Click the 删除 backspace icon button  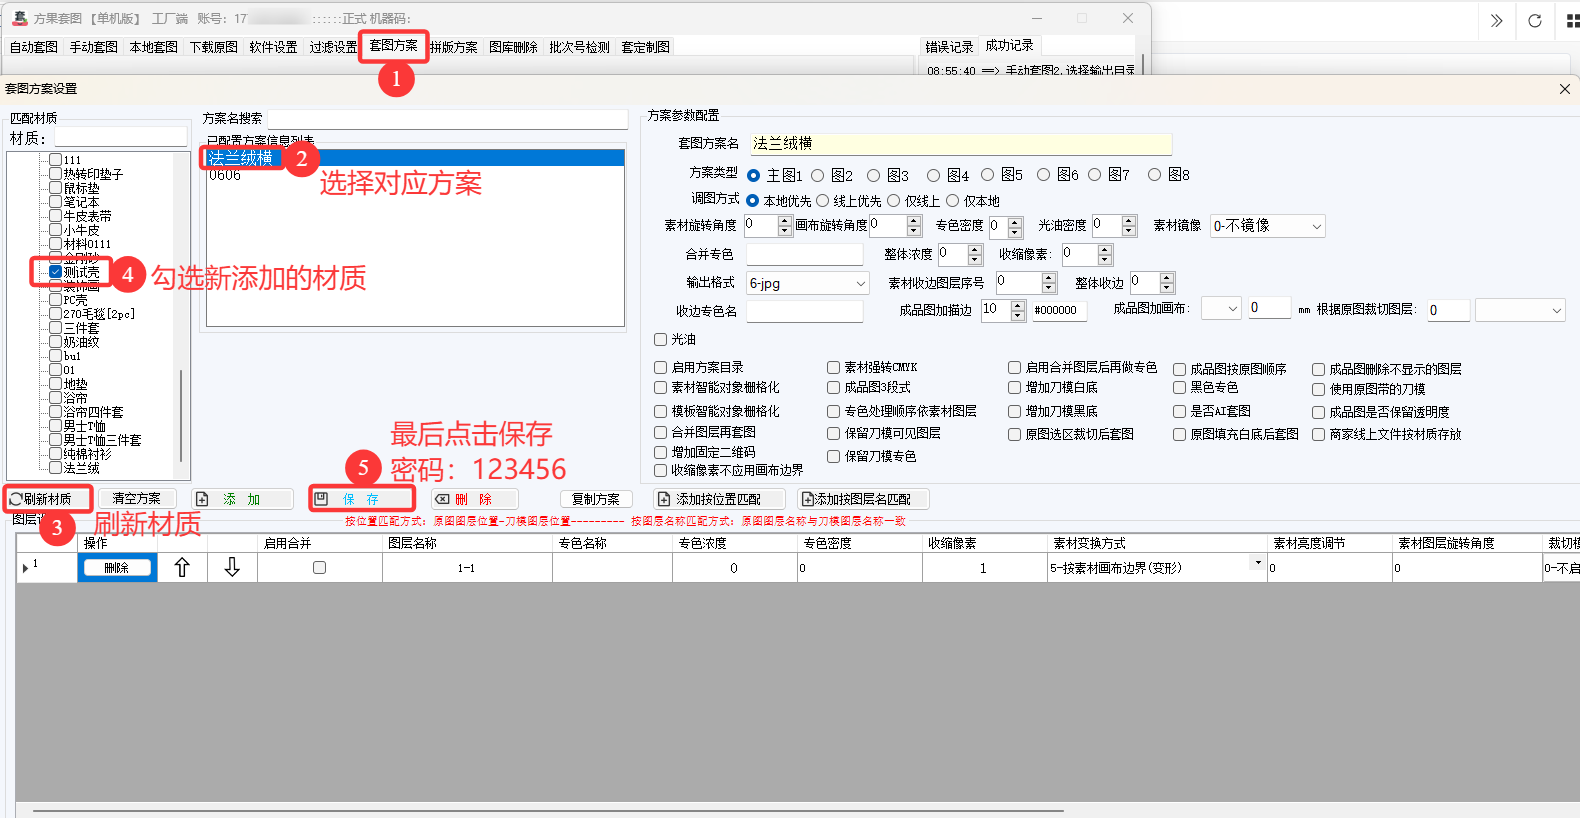tap(442, 499)
